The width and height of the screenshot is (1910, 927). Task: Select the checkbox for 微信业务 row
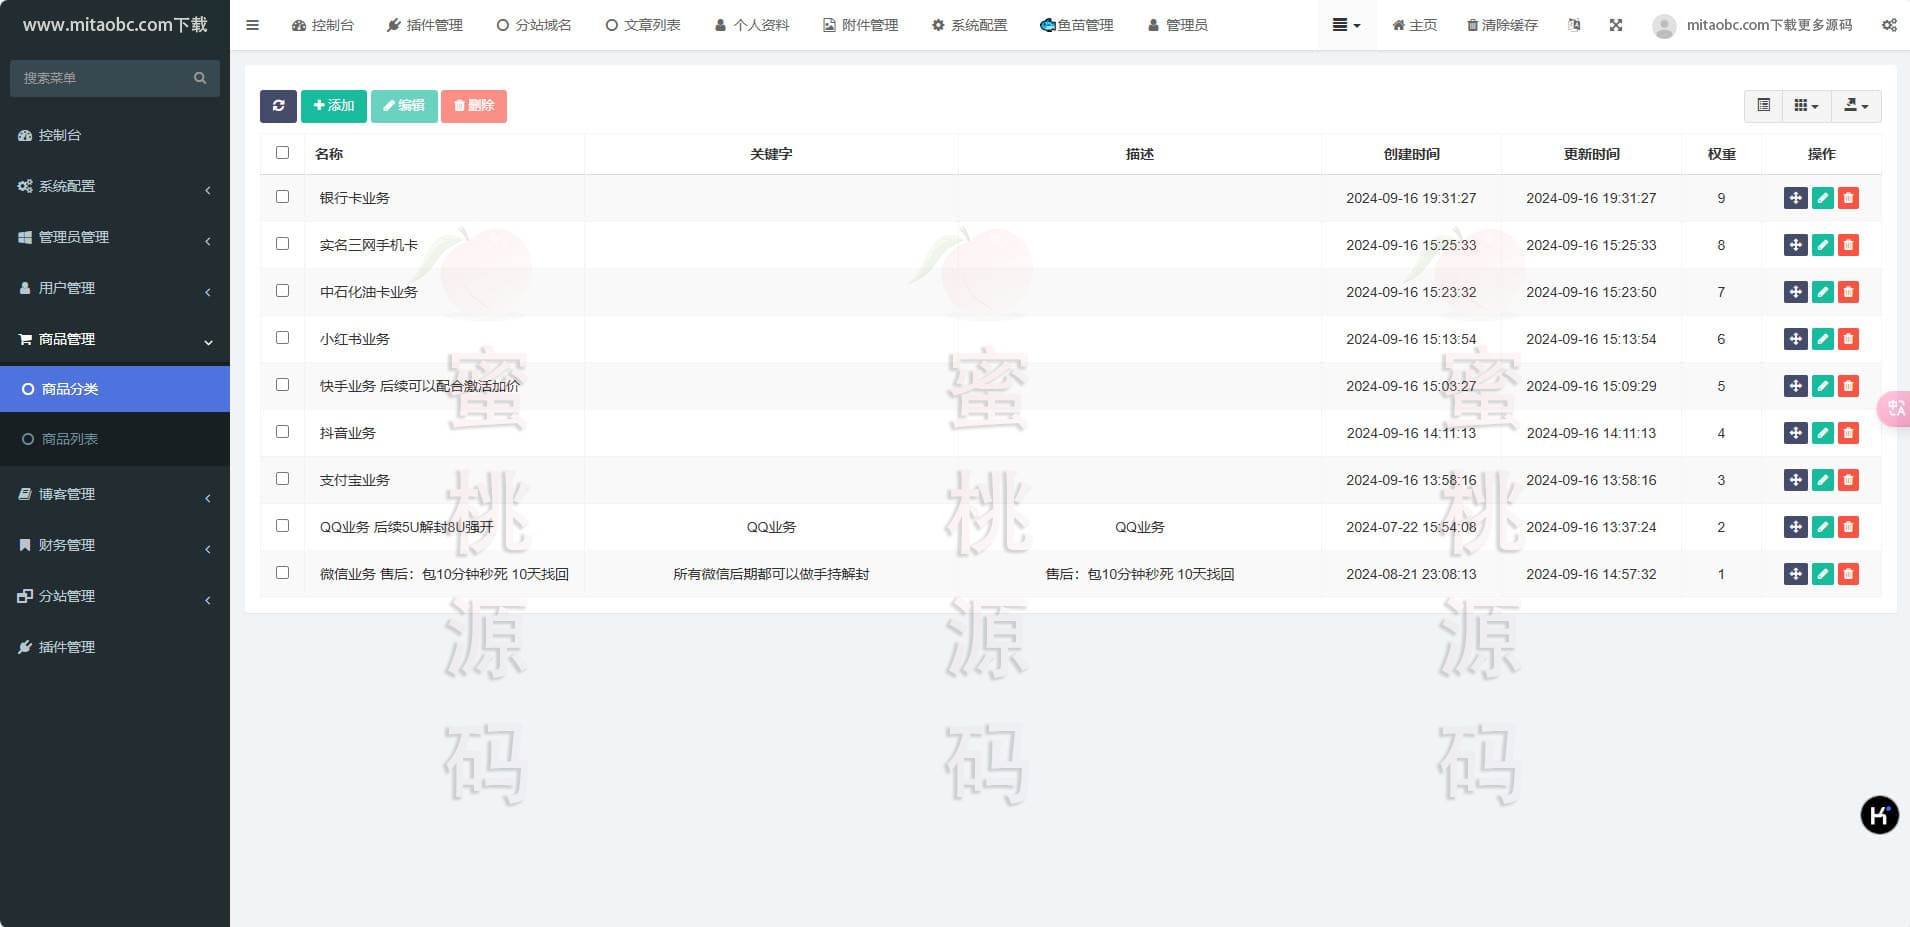click(x=282, y=573)
